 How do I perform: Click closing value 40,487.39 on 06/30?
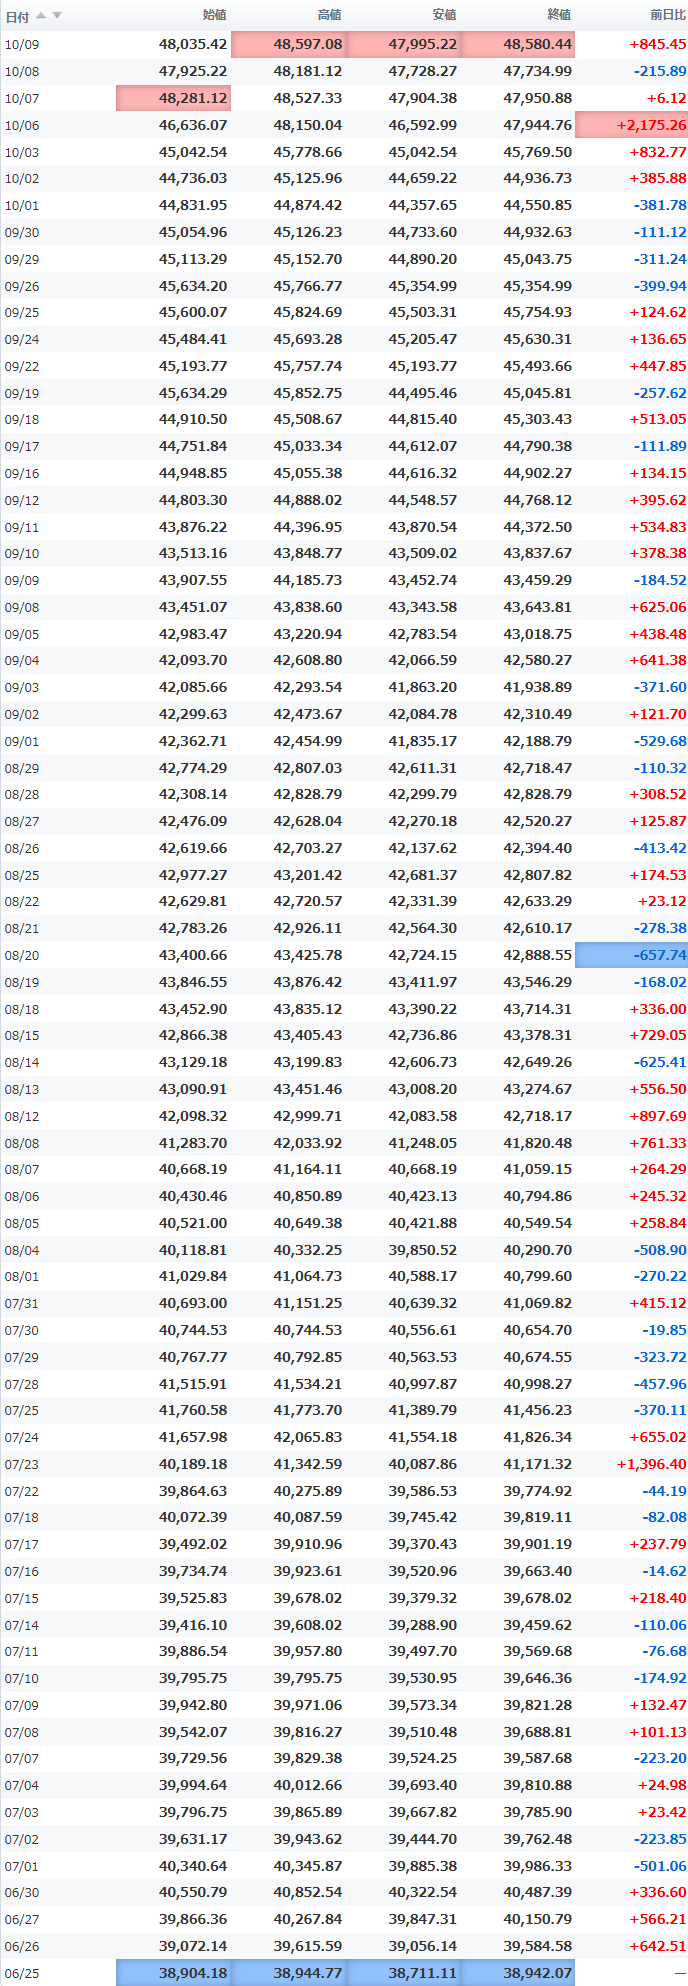(538, 1892)
